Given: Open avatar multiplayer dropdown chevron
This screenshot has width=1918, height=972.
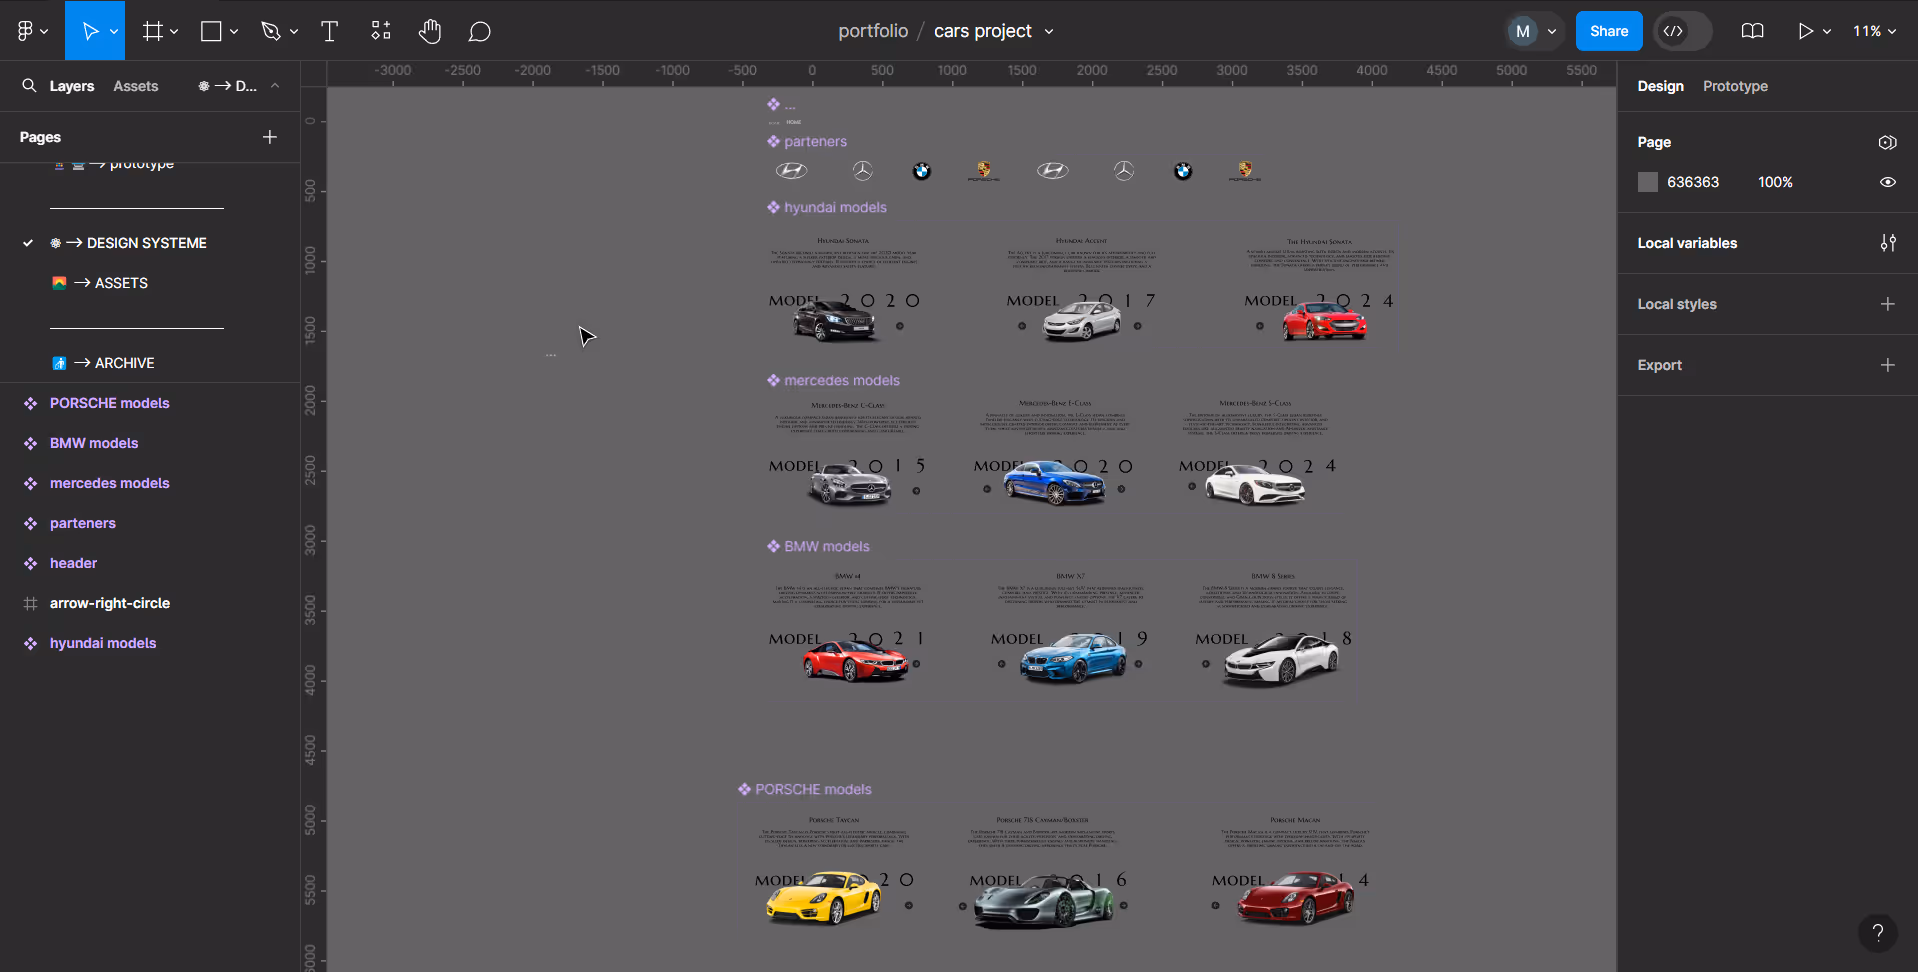Looking at the screenshot, I should tap(1552, 32).
